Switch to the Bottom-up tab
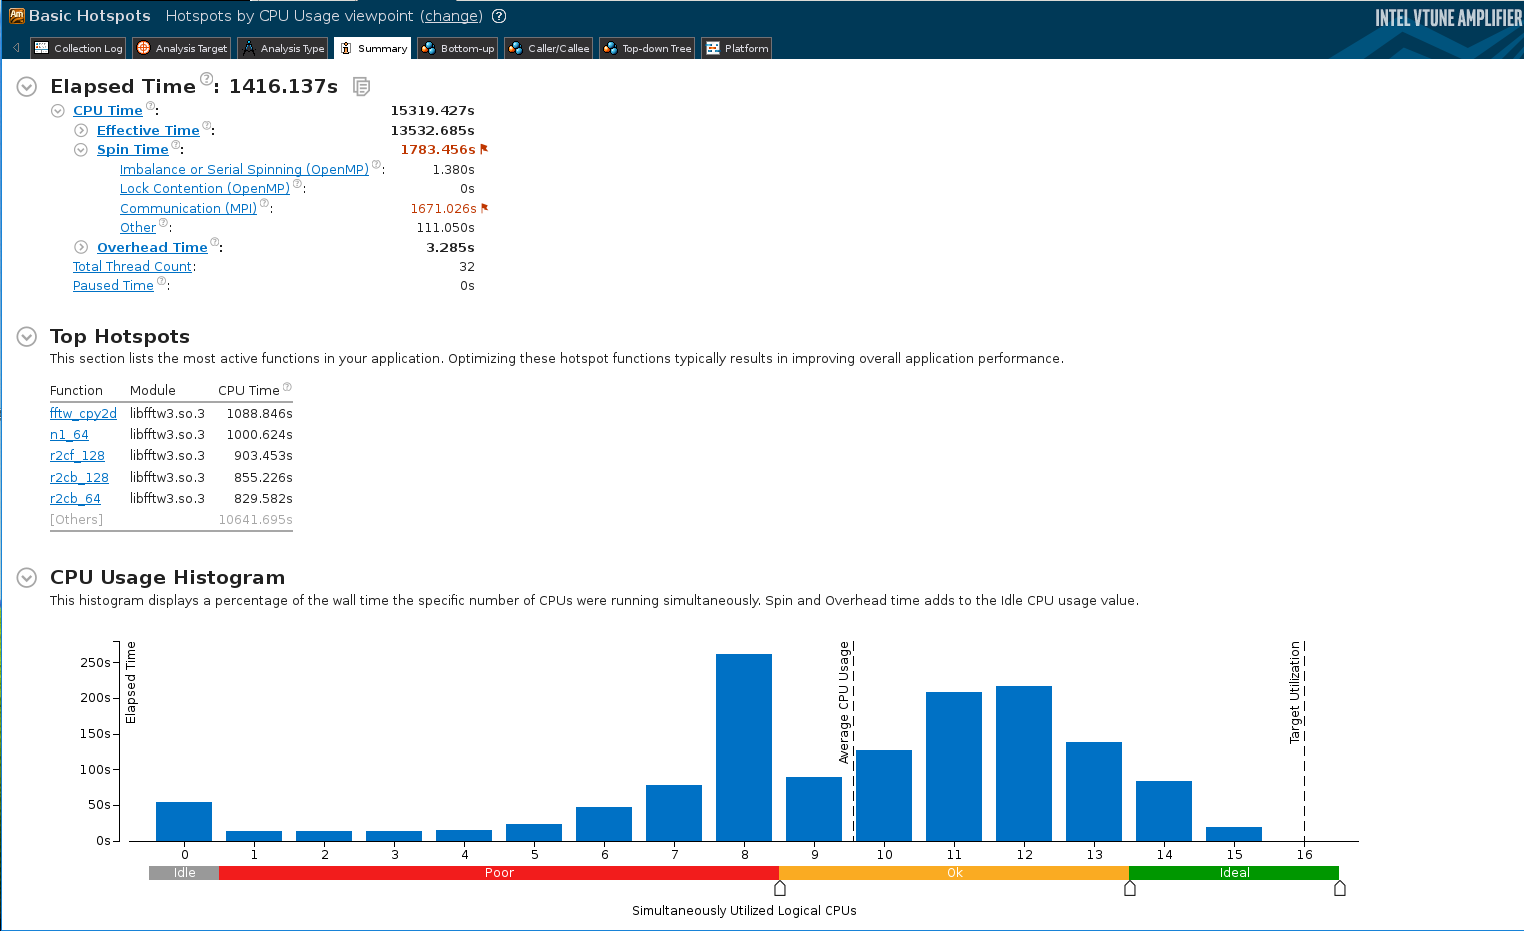The height and width of the screenshot is (931, 1524). (x=458, y=48)
